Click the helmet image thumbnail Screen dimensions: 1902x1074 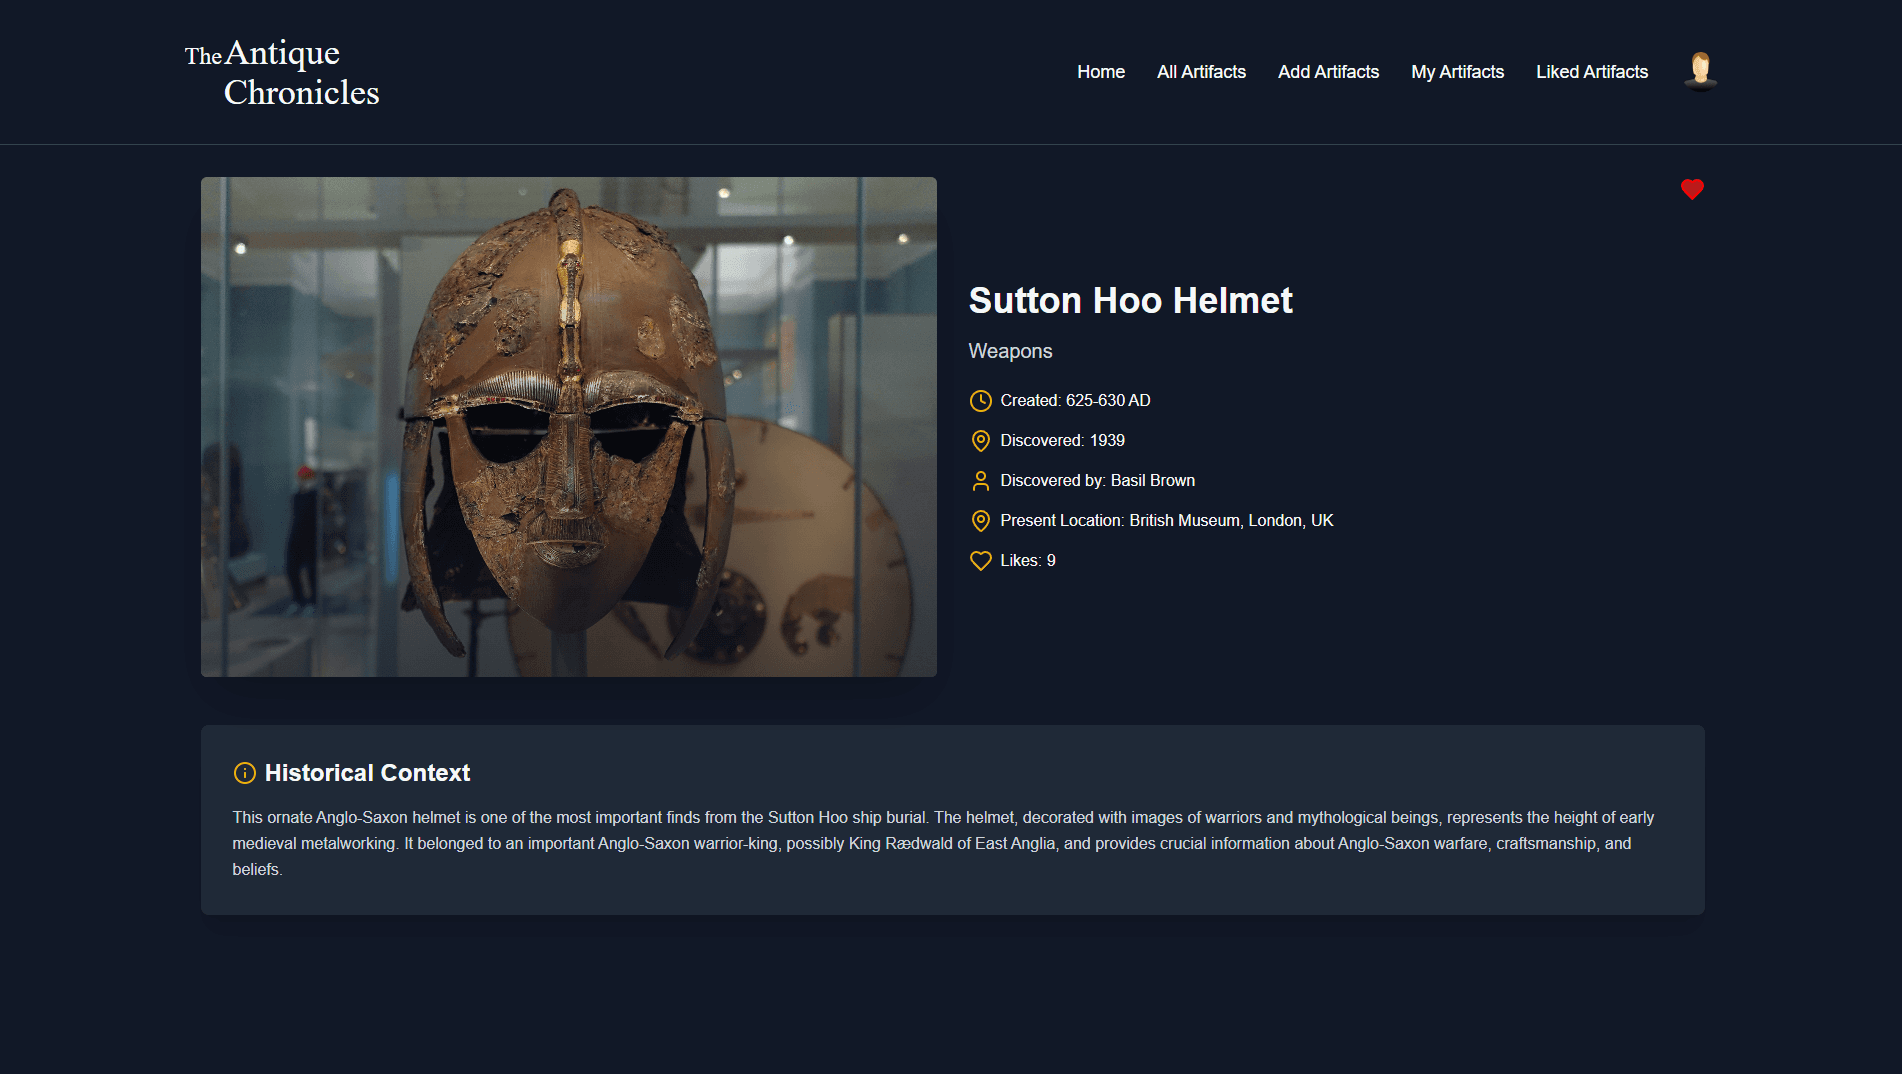coord(569,426)
